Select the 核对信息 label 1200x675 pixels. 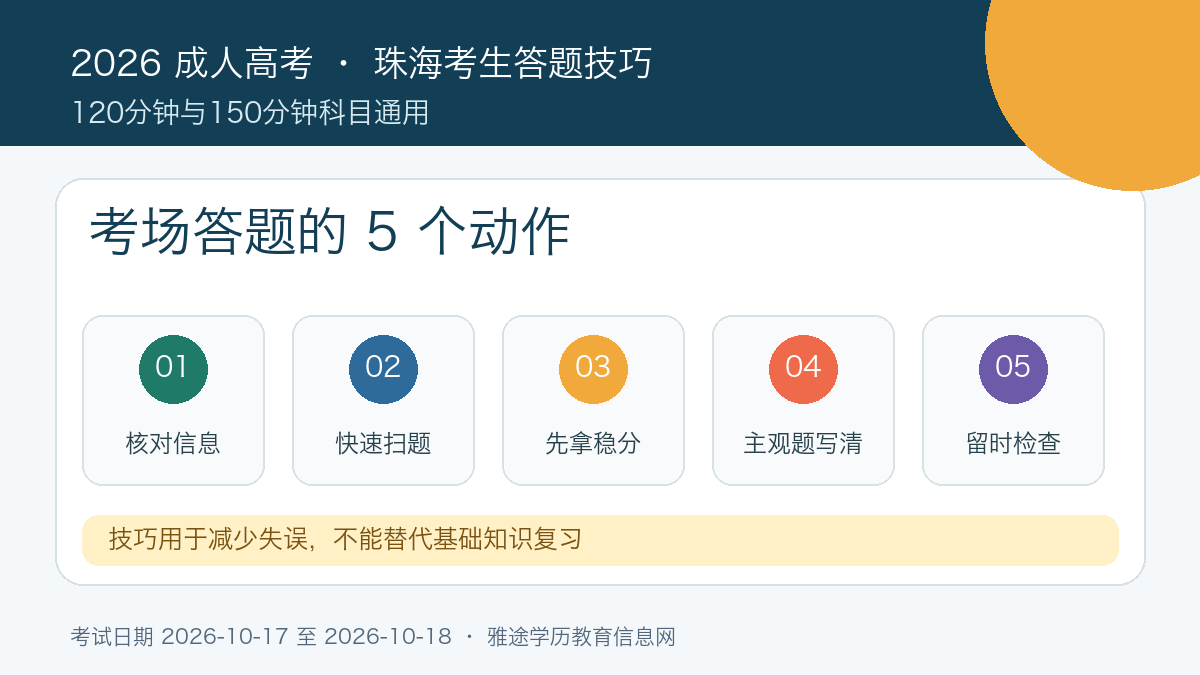click(x=173, y=443)
